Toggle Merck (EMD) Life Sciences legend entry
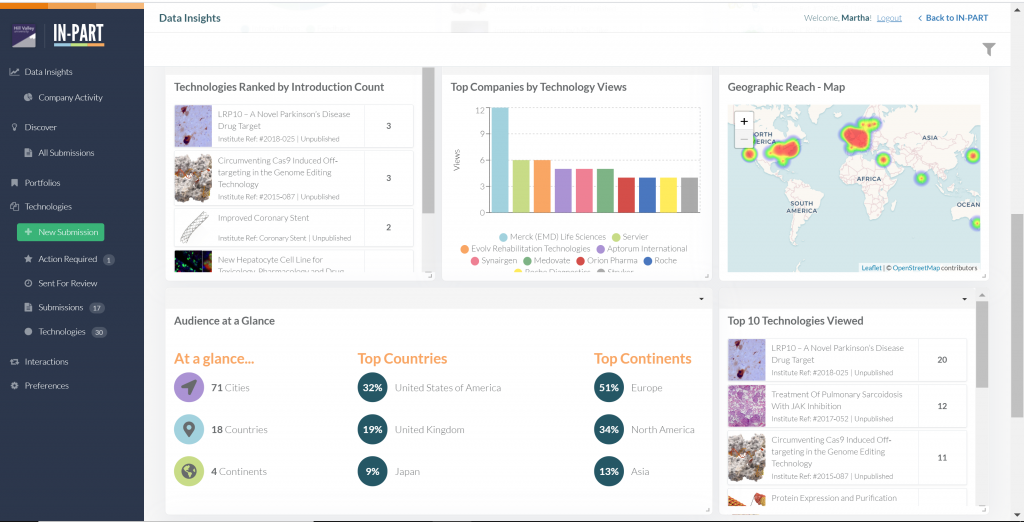This screenshot has width=1024, height=522. [x=552, y=237]
